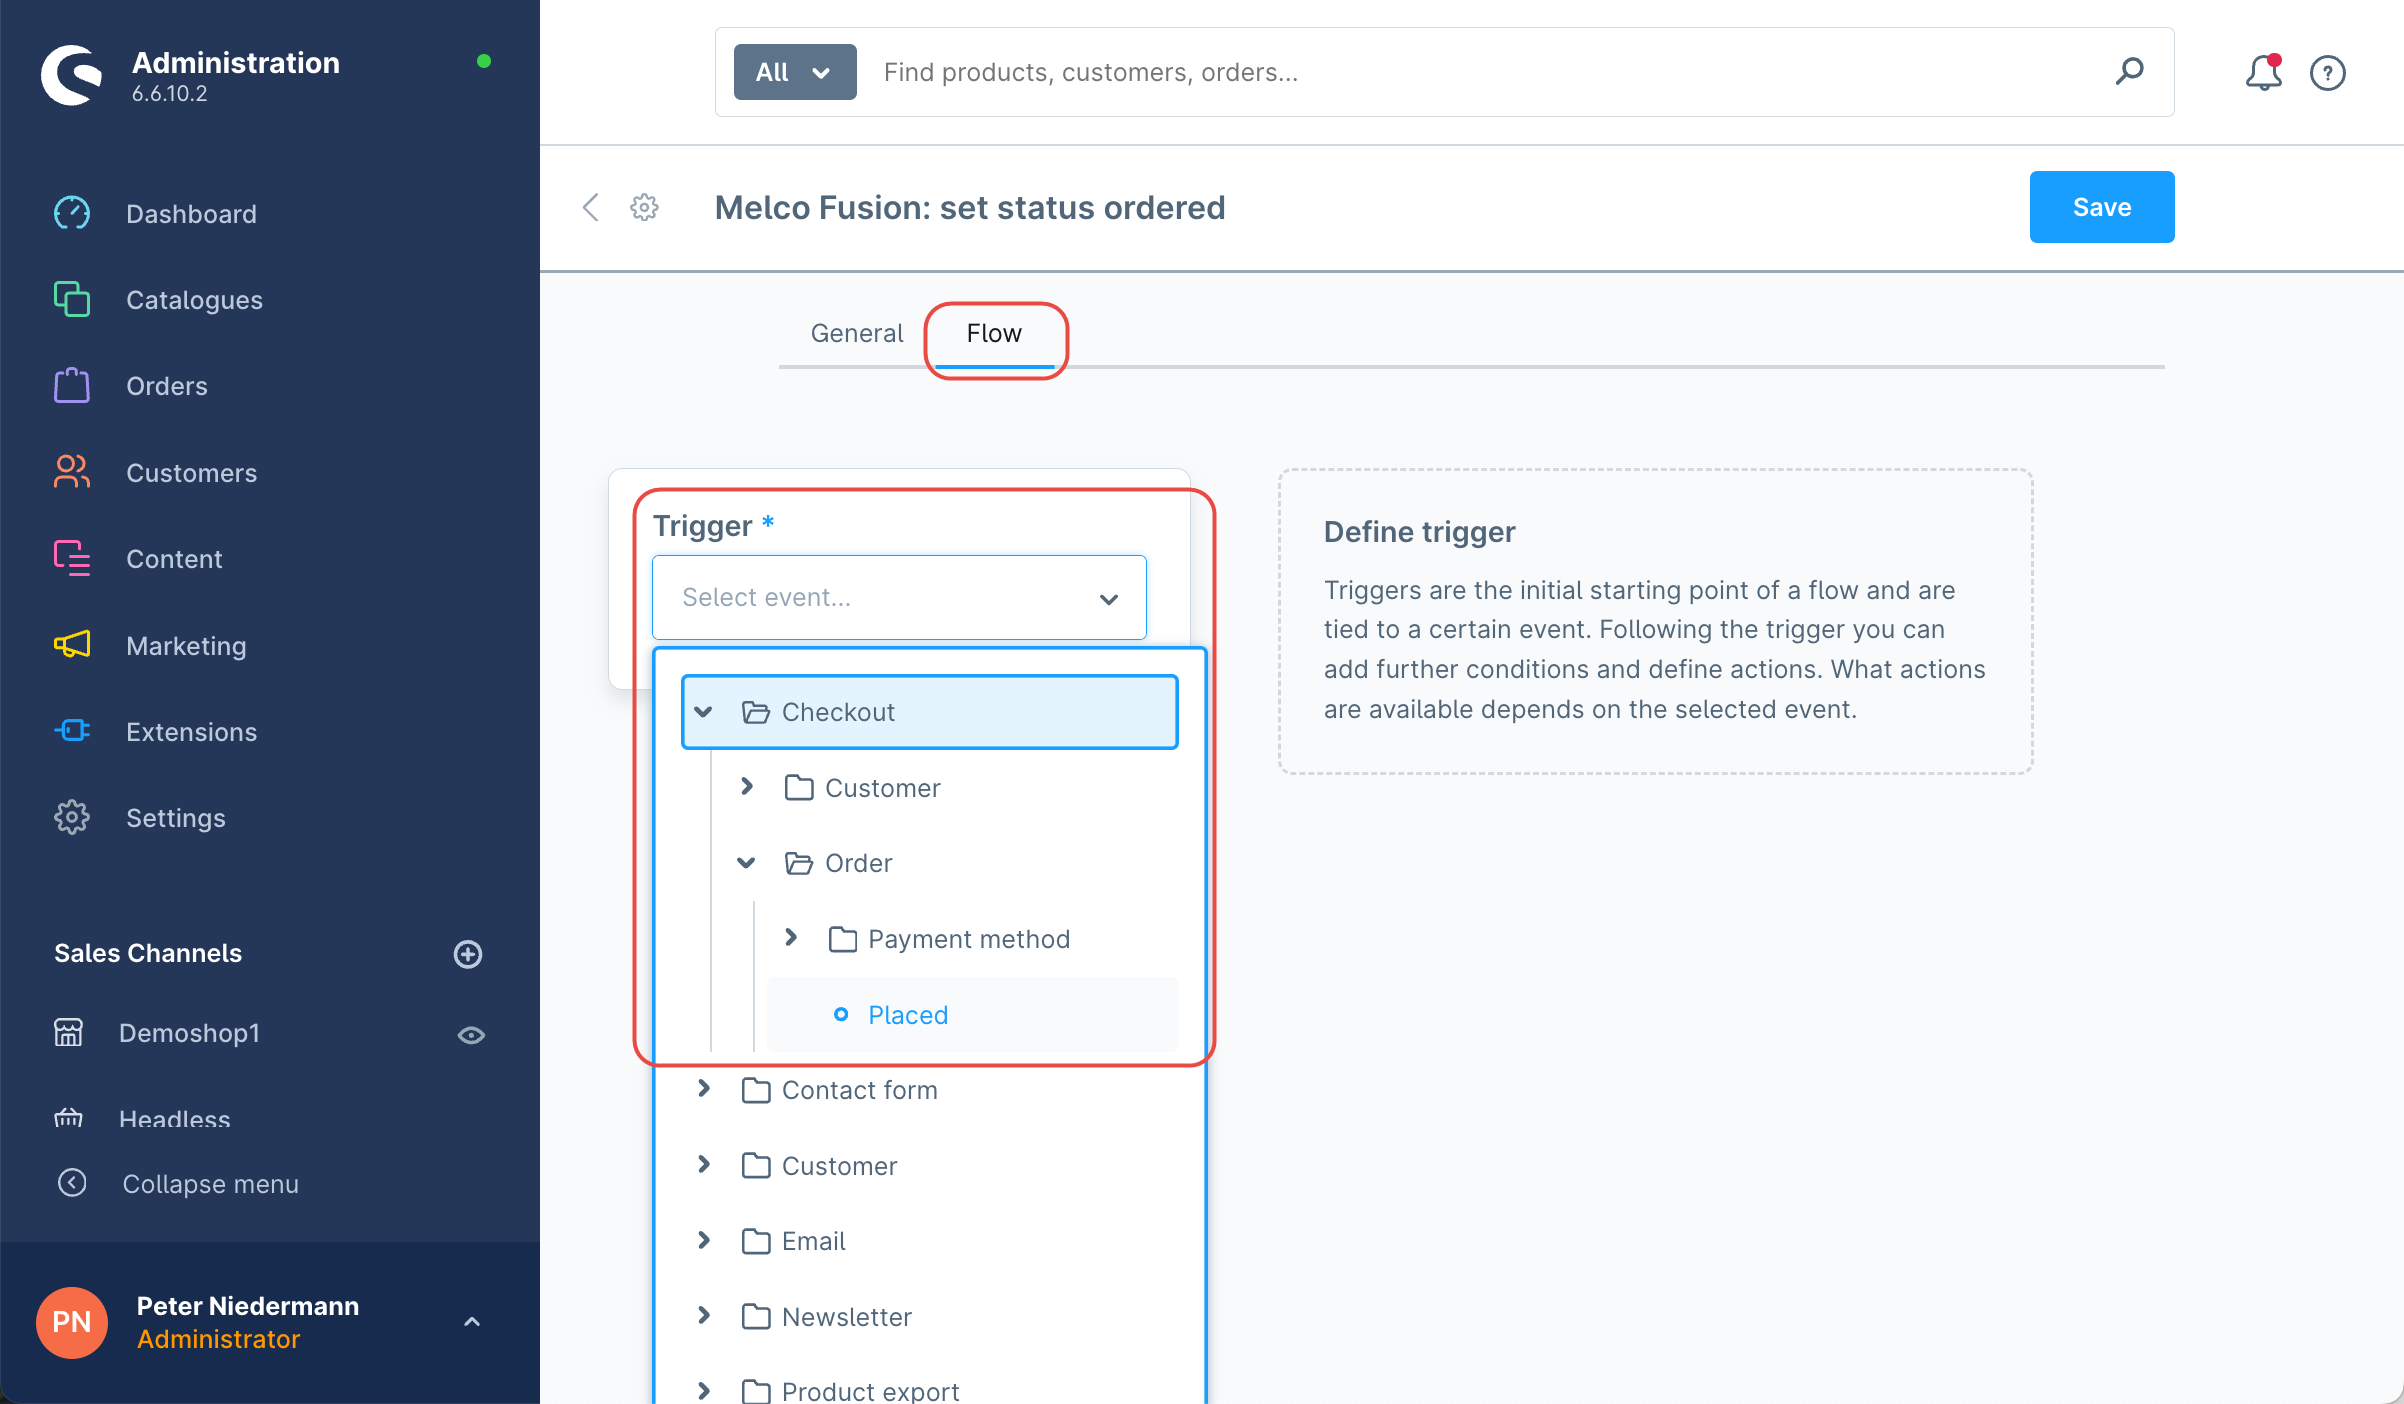Image resolution: width=2404 pixels, height=1404 pixels.
Task: Click the Peter Niedermann avatar
Action: click(x=72, y=1322)
